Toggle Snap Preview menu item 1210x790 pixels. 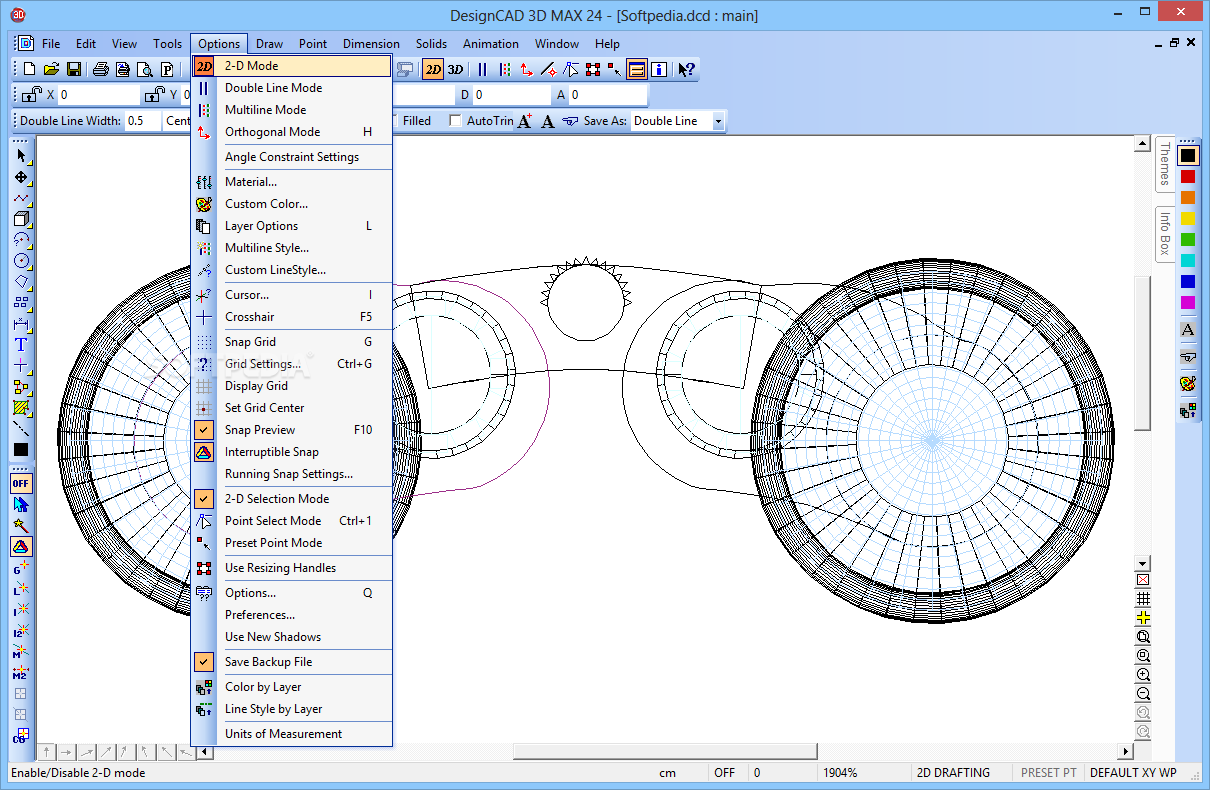tap(292, 430)
